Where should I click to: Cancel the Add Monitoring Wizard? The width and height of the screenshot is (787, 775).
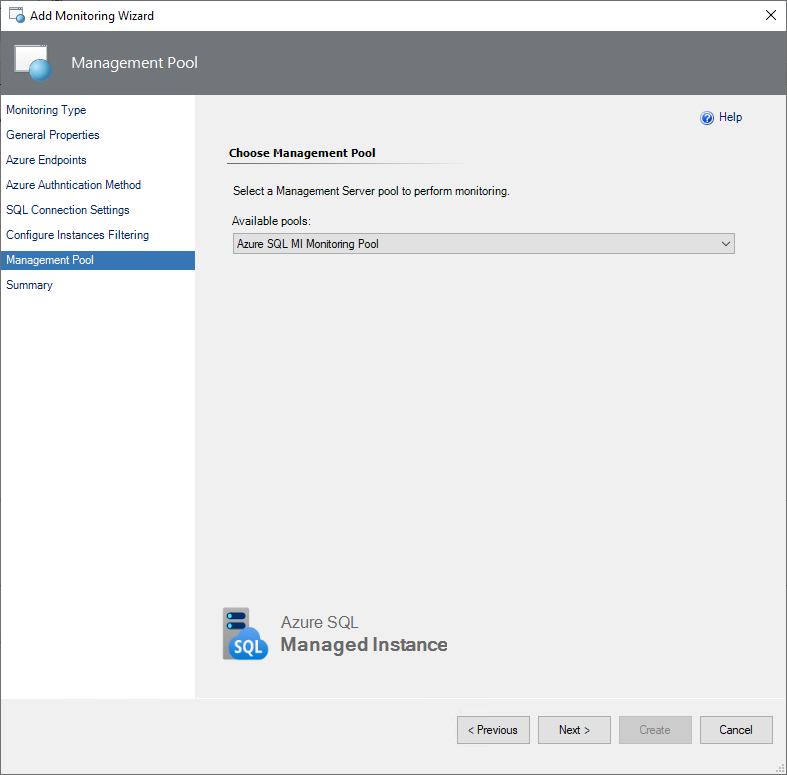(736, 730)
